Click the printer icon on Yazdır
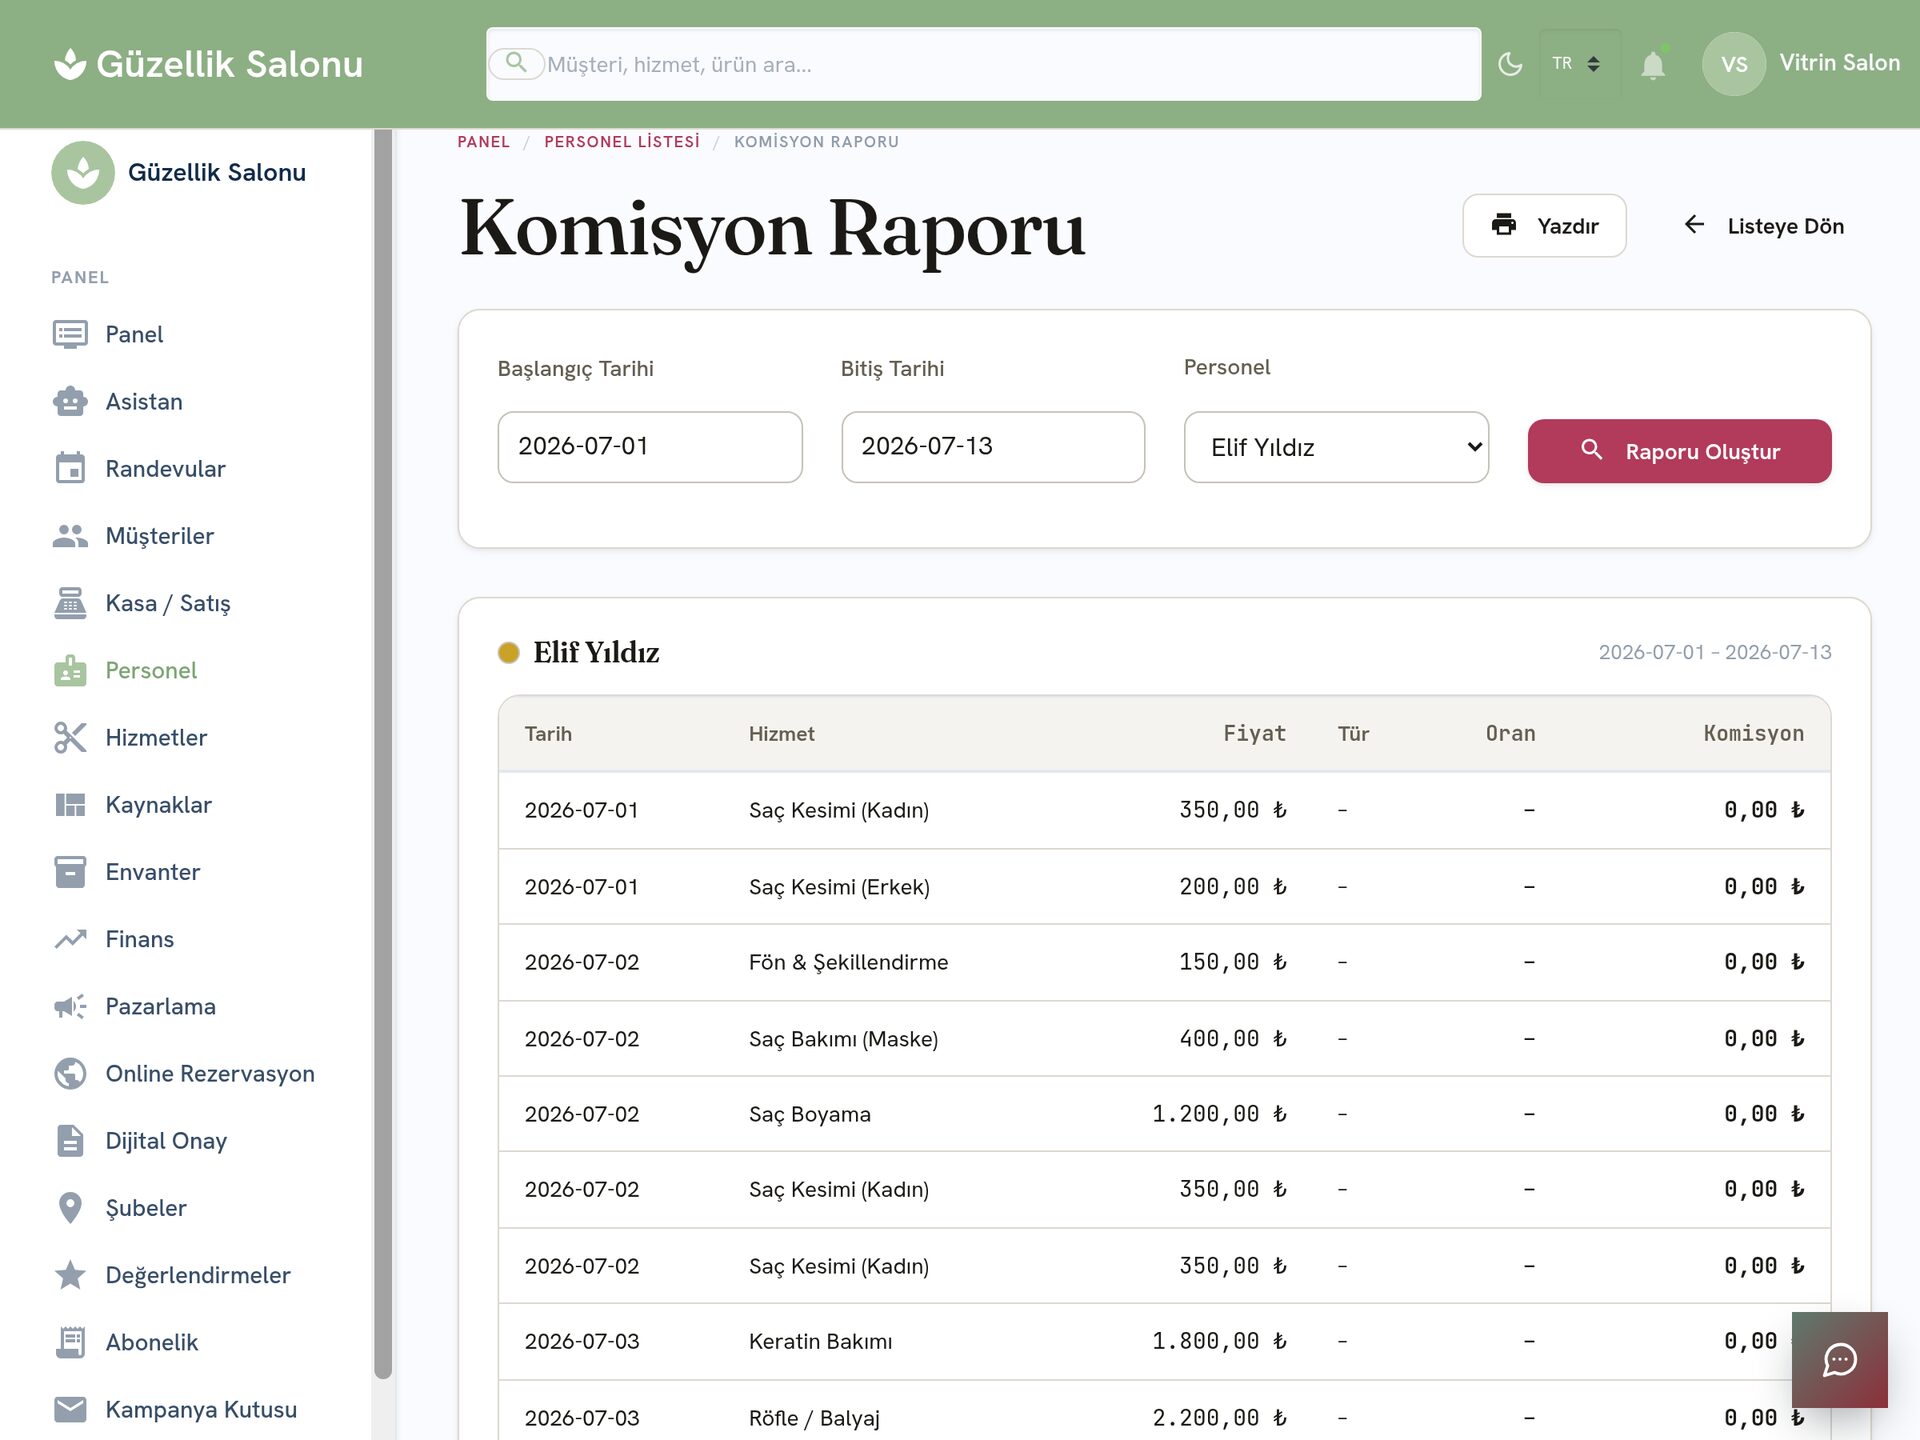Viewport: 1920px width, 1440px height. 1503,225
